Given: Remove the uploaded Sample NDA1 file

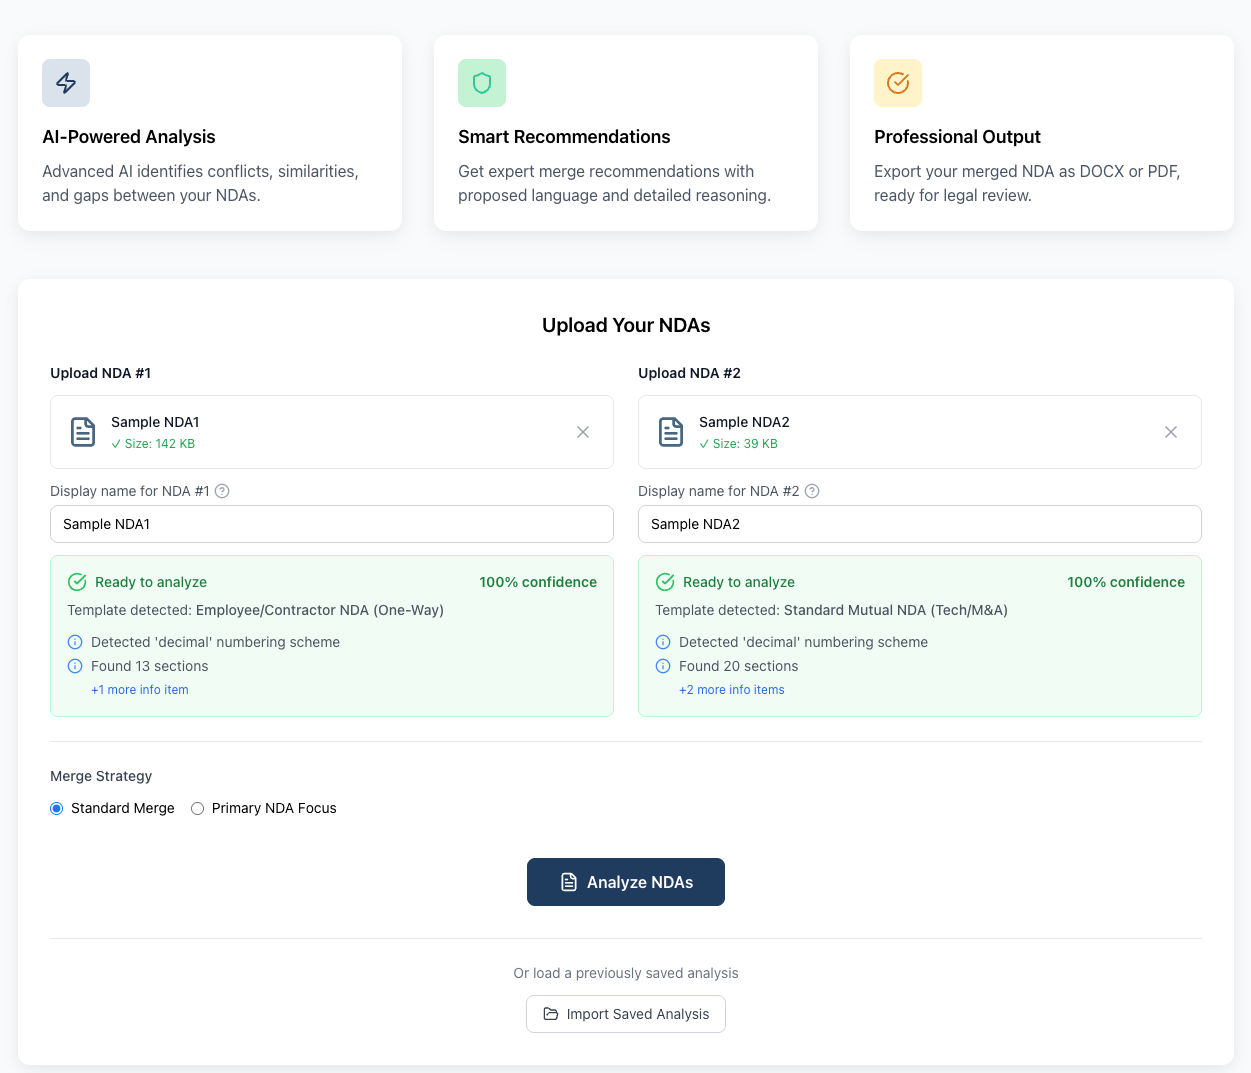Looking at the screenshot, I should coord(583,431).
